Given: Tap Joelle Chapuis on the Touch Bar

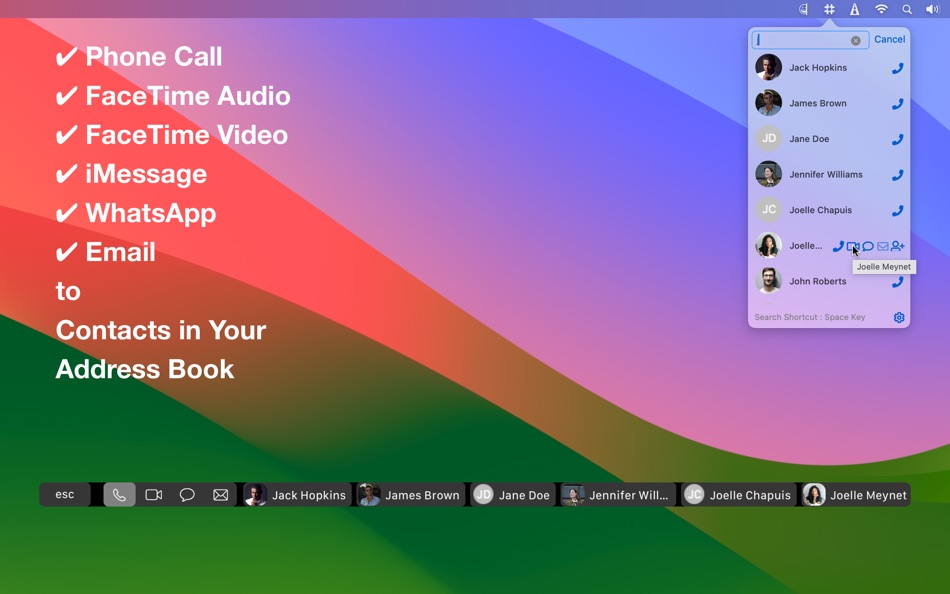Looking at the screenshot, I should coord(738,495).
